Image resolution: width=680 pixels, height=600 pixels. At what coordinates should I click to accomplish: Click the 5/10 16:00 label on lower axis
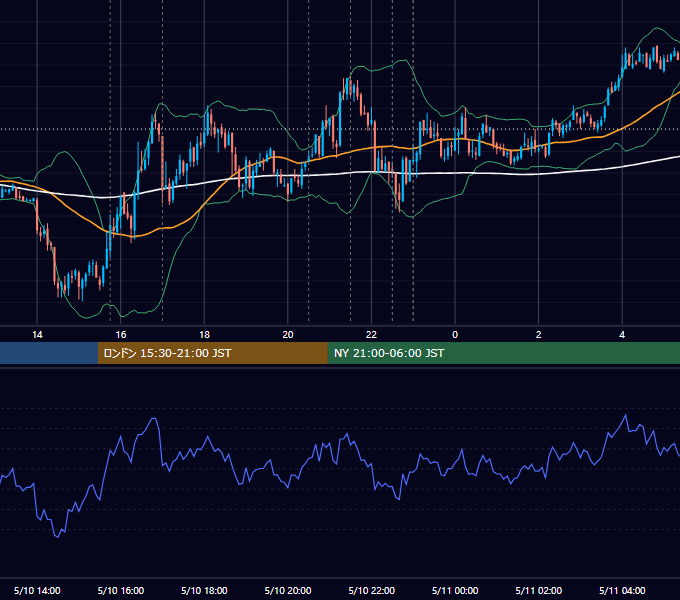(121, 590)
